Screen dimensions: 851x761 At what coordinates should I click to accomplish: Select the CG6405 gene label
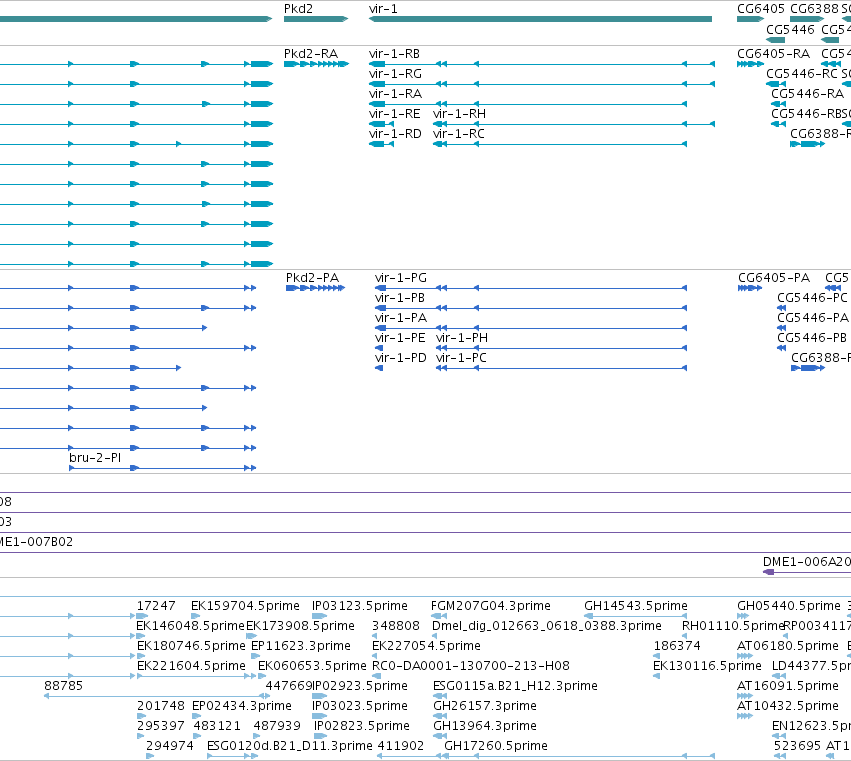760,9
